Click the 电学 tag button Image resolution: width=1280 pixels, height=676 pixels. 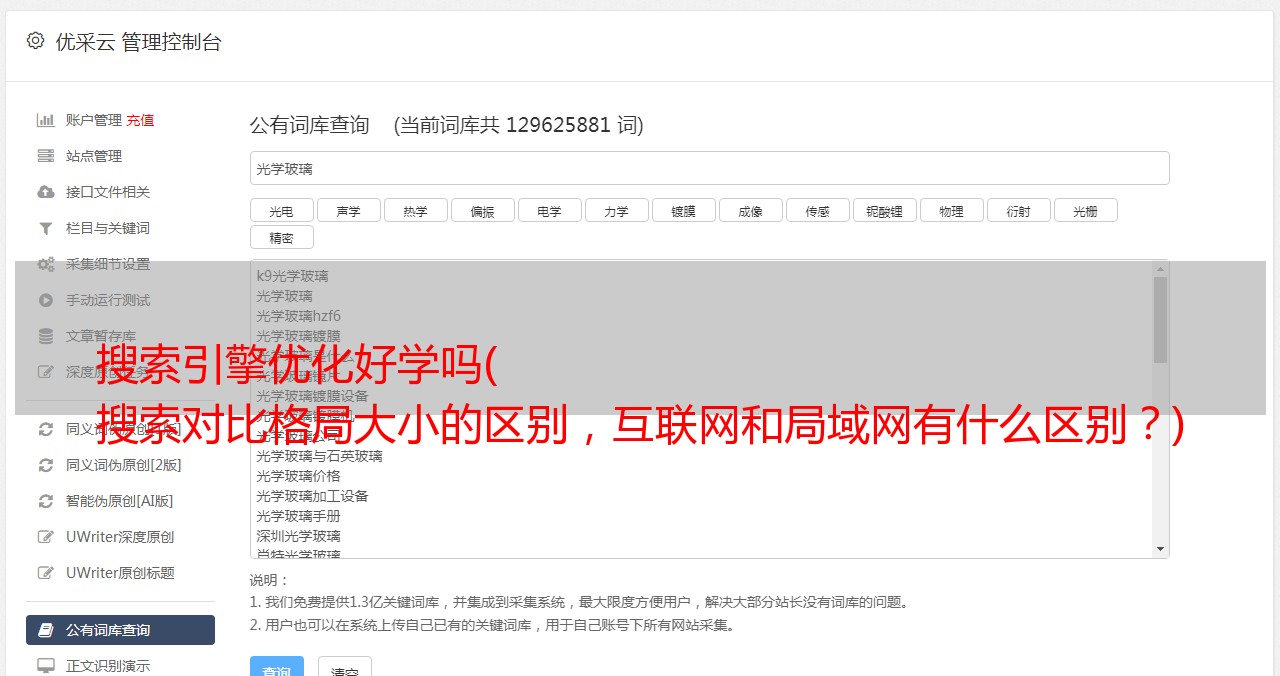click(549, 210)
